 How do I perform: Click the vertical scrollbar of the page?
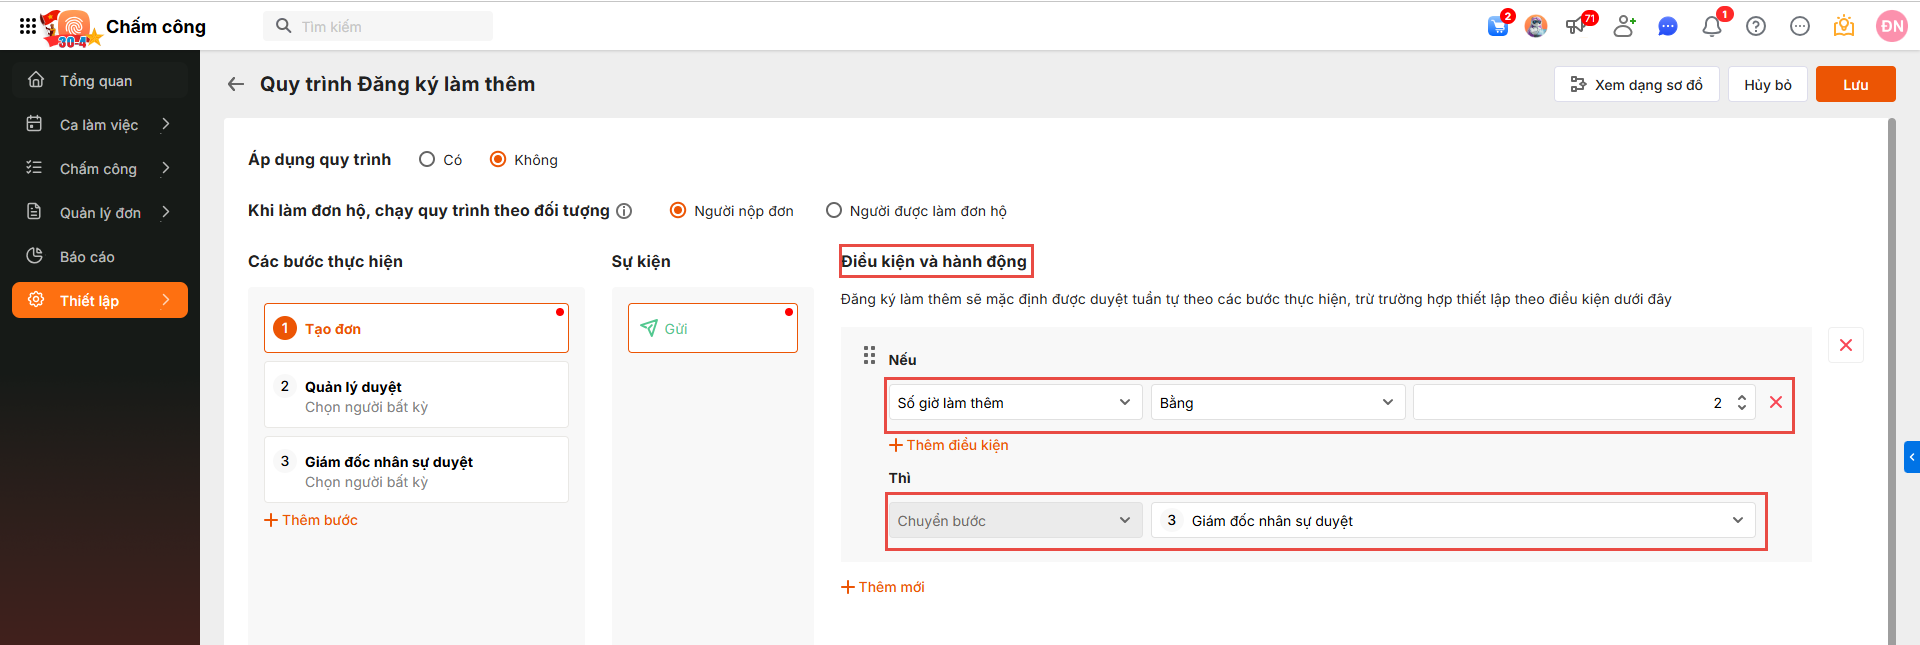point(1891,380)
